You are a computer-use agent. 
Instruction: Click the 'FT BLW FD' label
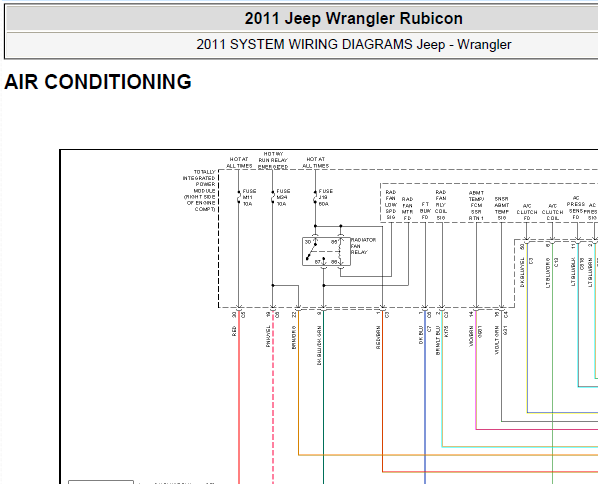pos(425,211)
